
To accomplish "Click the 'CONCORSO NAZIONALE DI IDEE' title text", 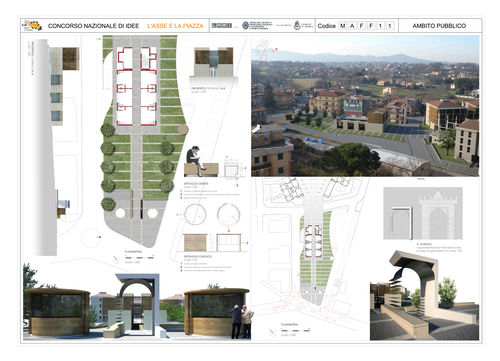I will 93,26.
